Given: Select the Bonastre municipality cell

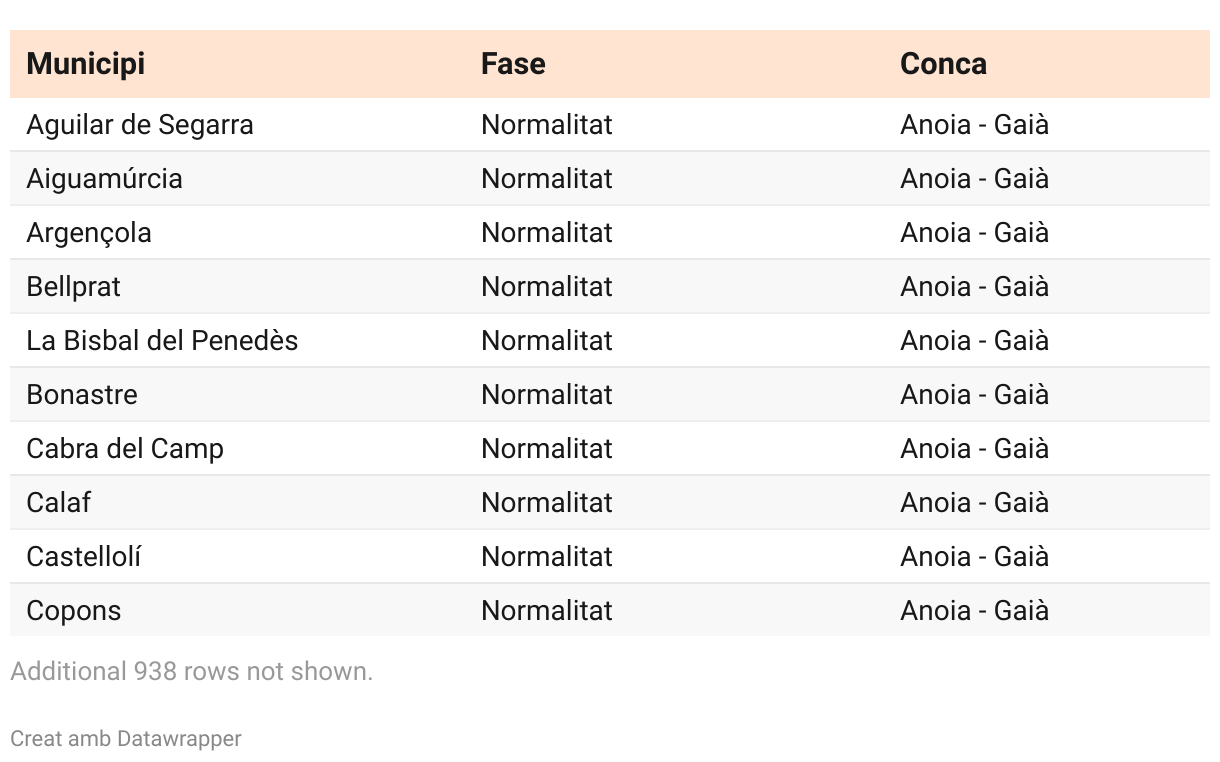Looking at the screenshot, I should (82, 395).
